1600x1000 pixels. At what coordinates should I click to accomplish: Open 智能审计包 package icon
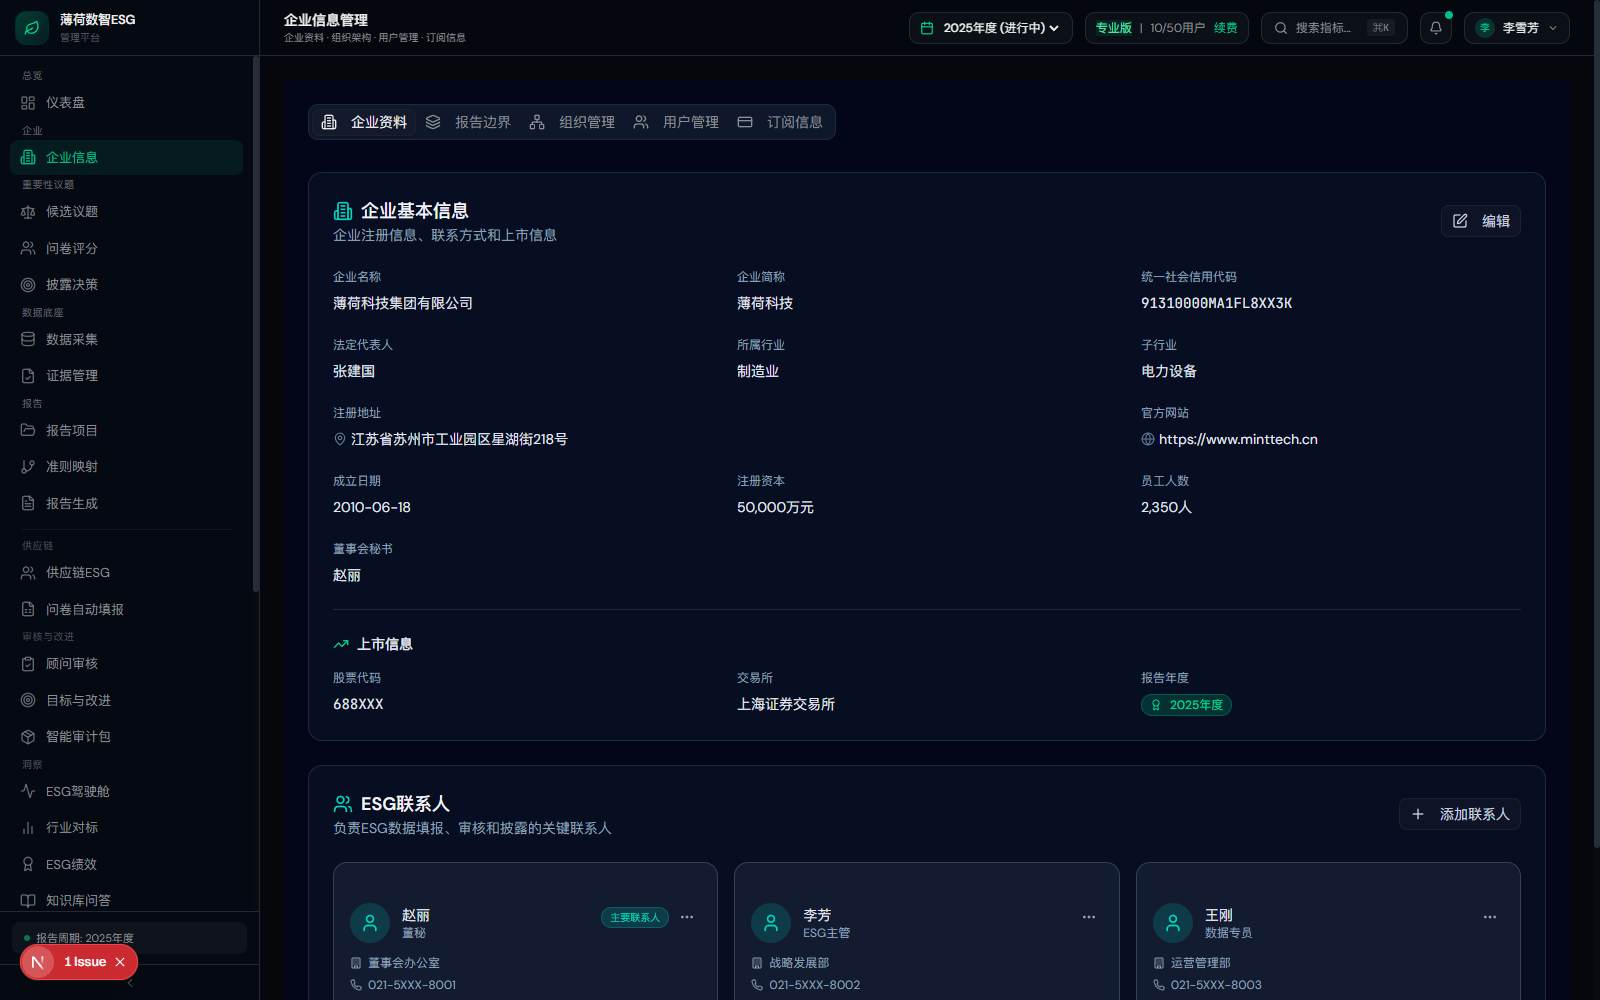coord(28,737)
